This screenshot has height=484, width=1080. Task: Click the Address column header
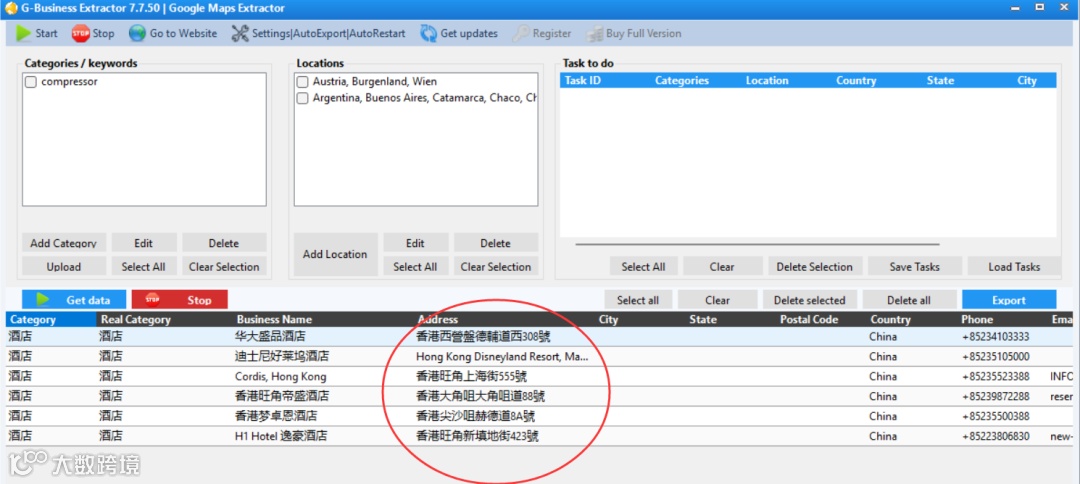437,319
